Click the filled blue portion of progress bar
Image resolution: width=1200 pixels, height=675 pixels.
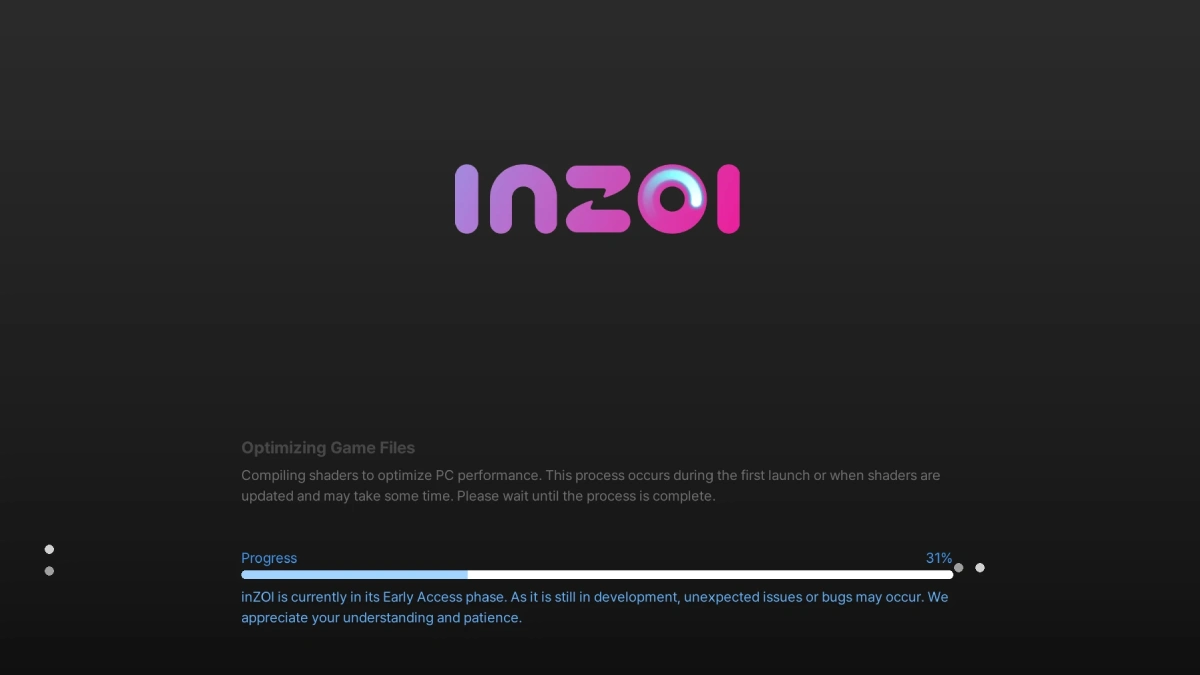354,575
